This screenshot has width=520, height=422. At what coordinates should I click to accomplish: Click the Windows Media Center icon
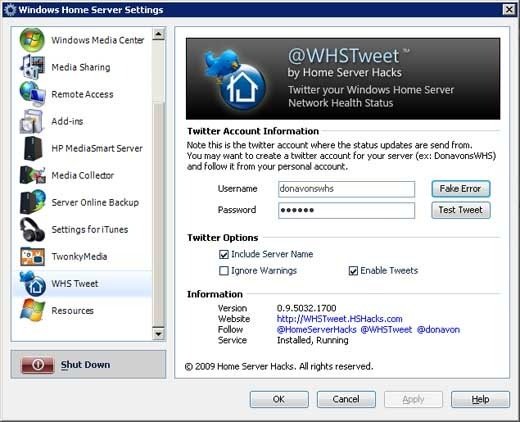click(32, 40)
